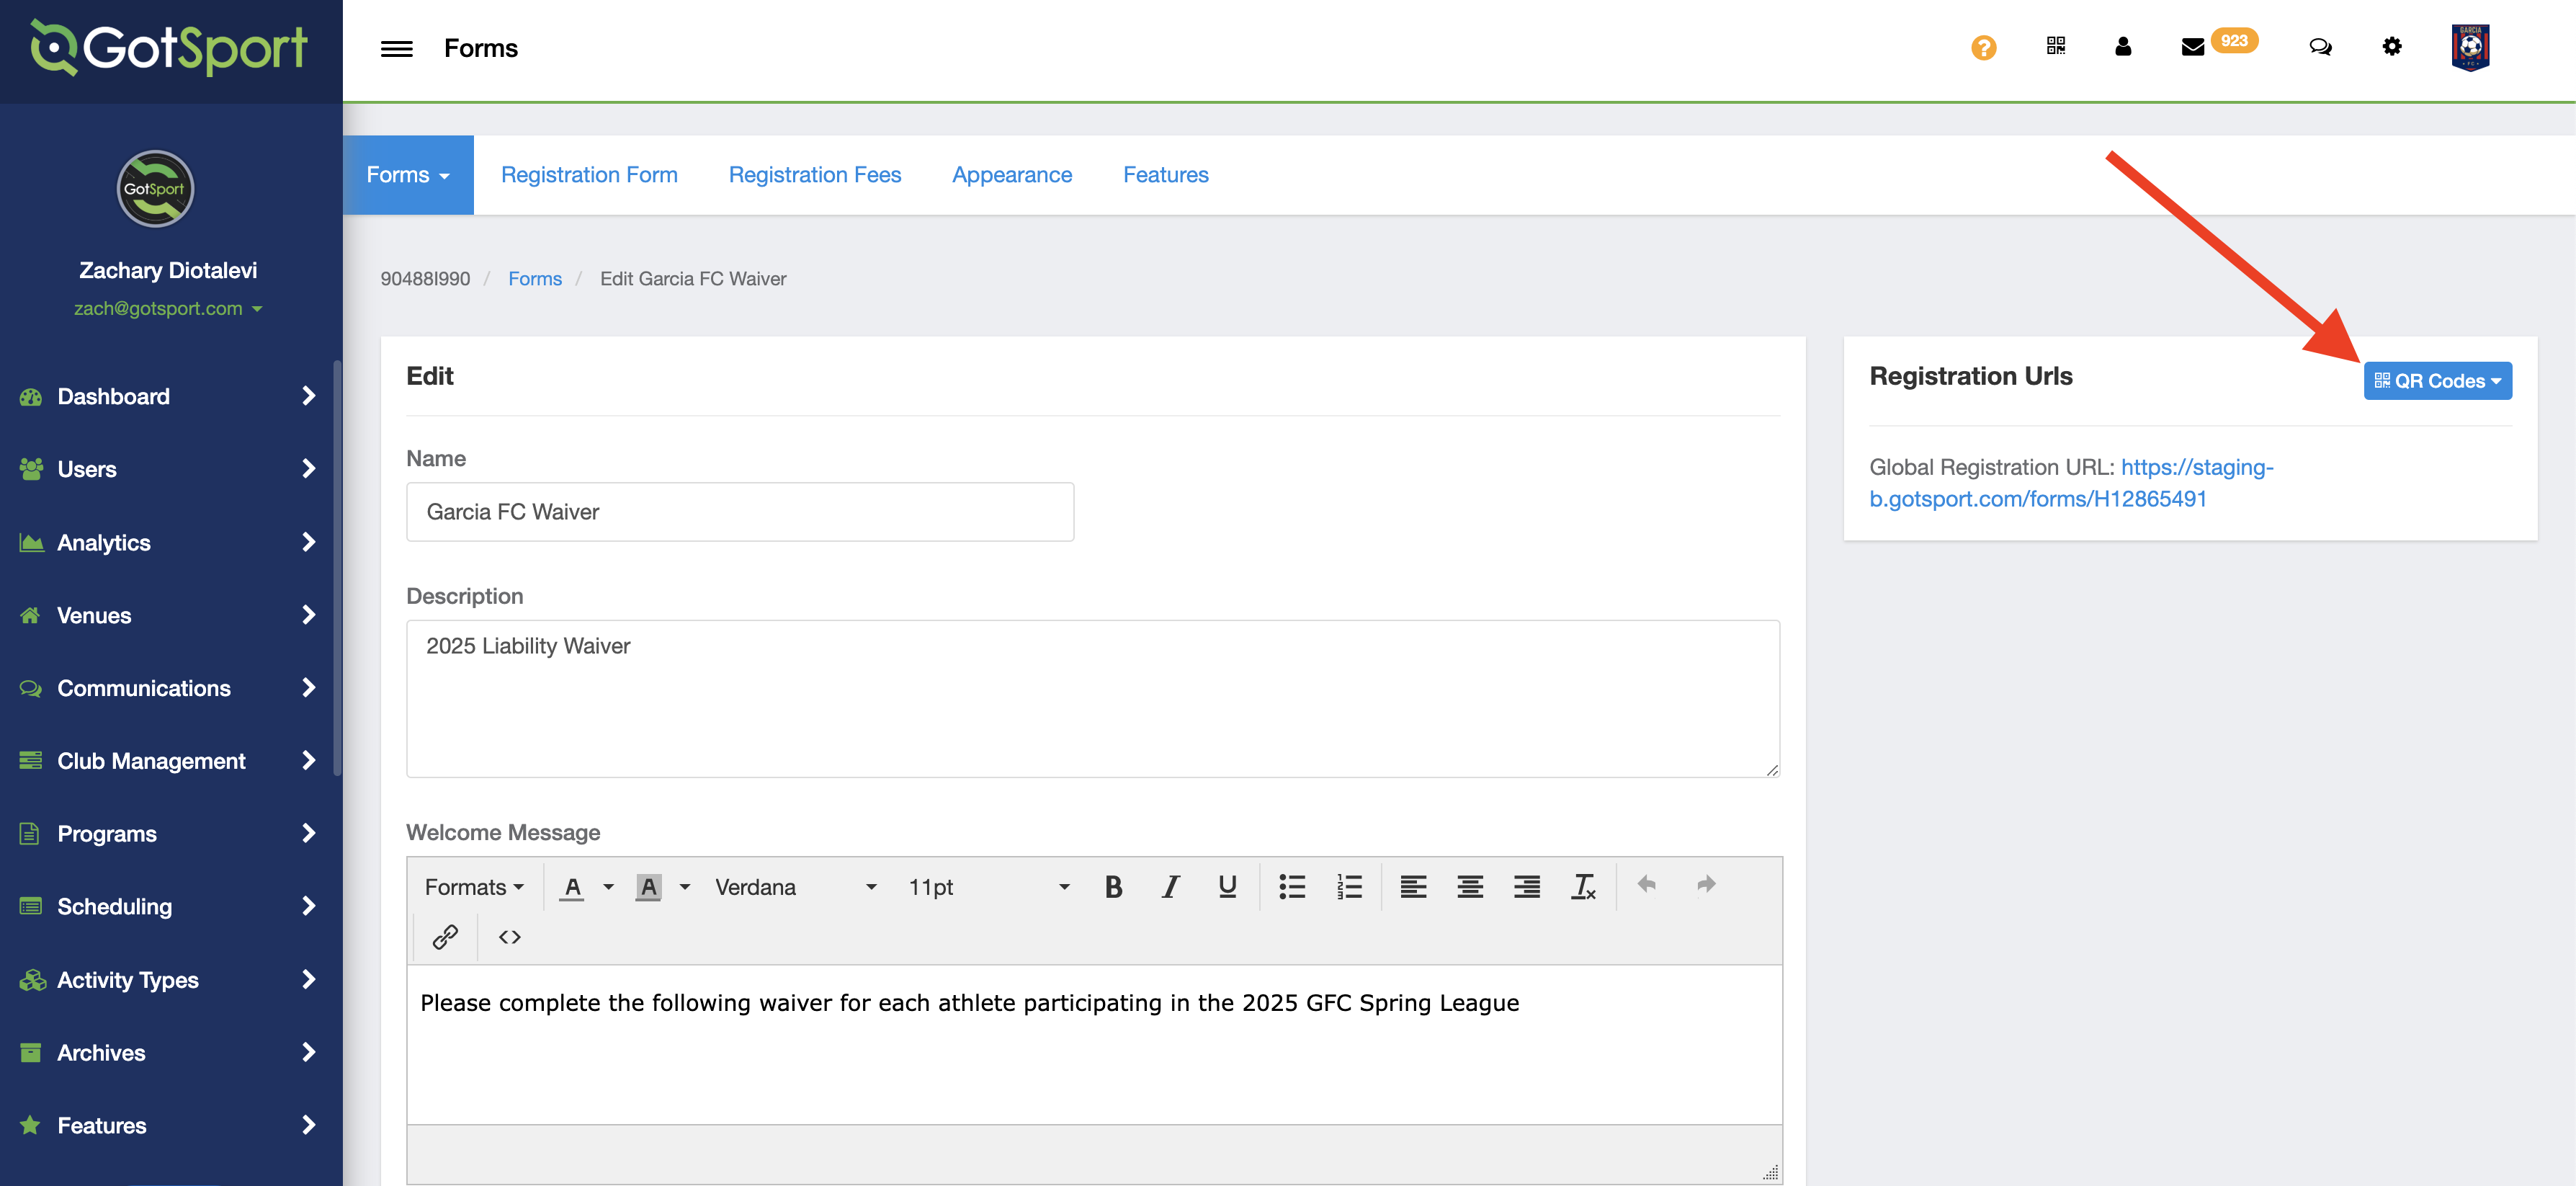This screenshot has width=2576, height=1186.
Task: Open the QR Codes dropdown button
Action: 2437,381
